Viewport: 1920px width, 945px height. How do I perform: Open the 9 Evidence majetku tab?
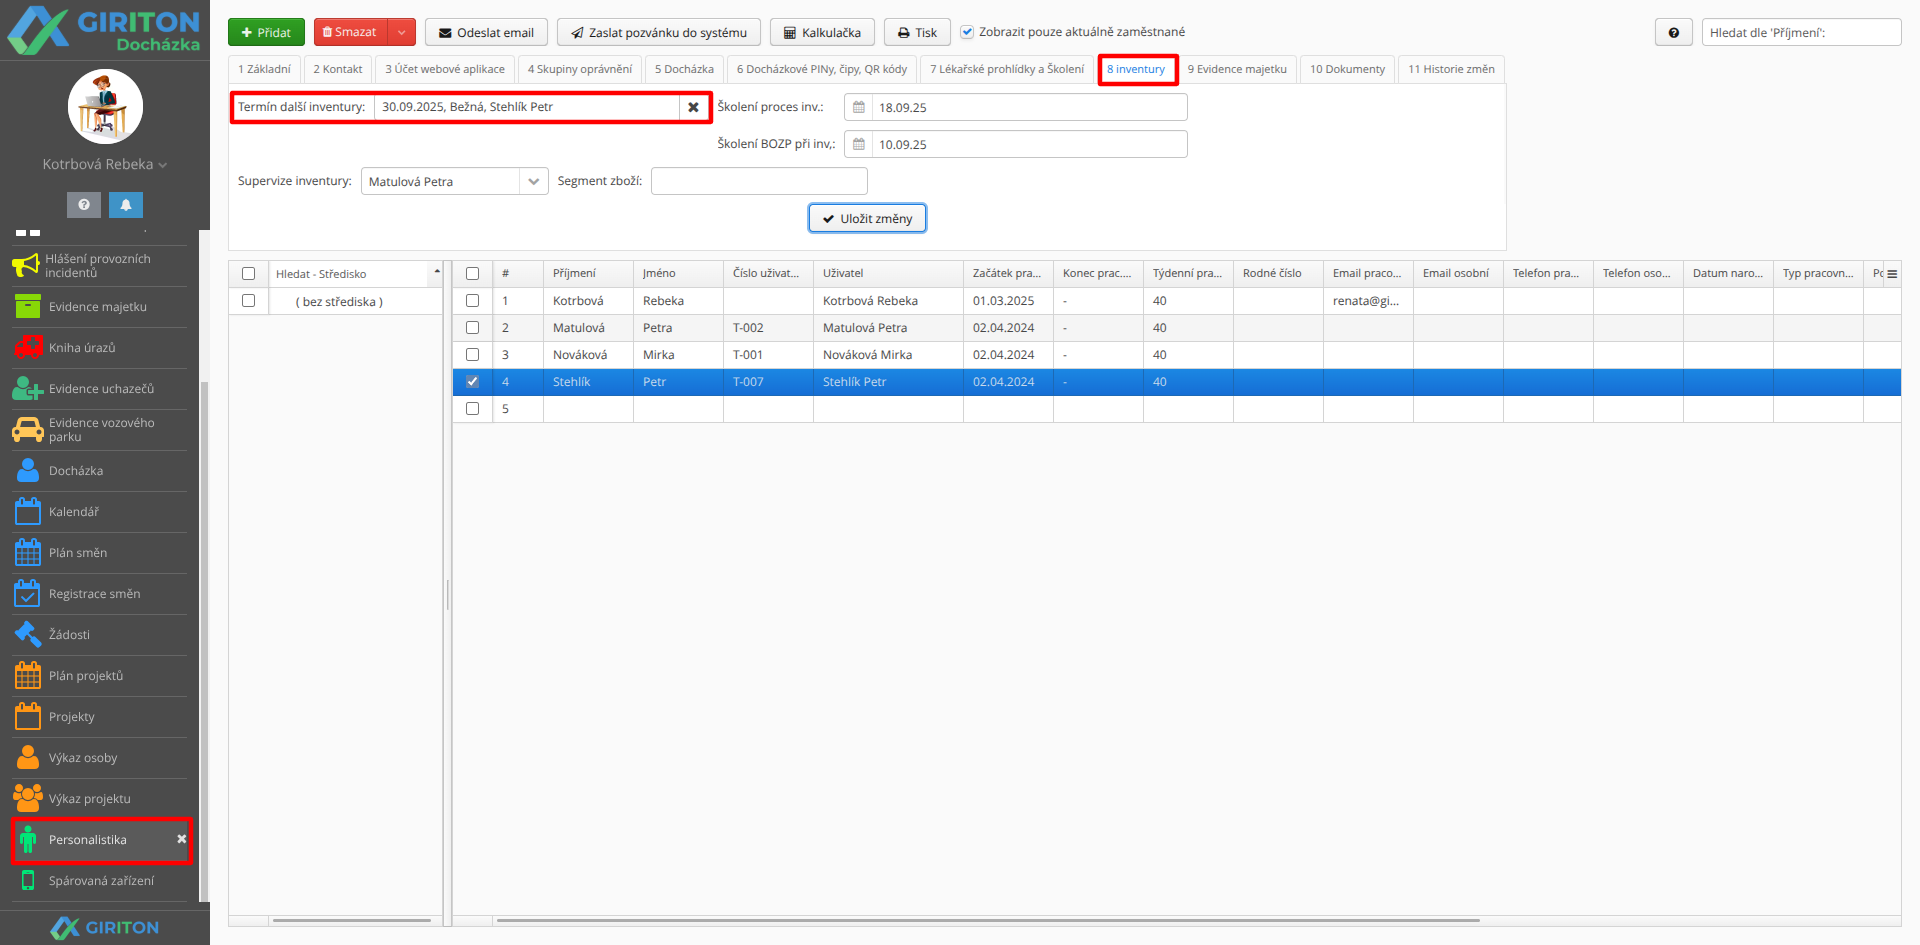click(x=1237, y=69)
